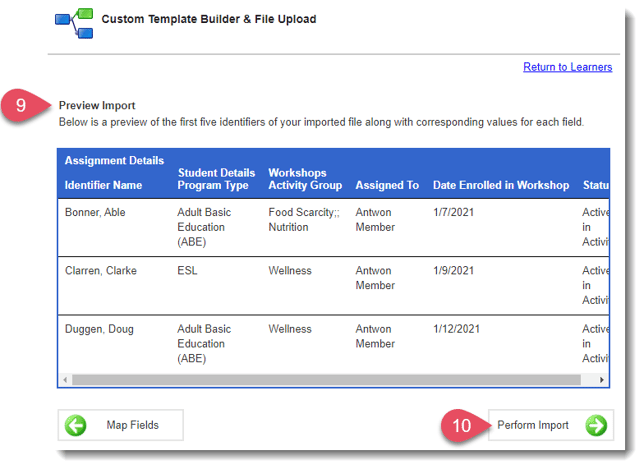Click Date Enrolled in Workshop column header
The height and width of the screenshot is (469, 644).
(x=500, y=185)
